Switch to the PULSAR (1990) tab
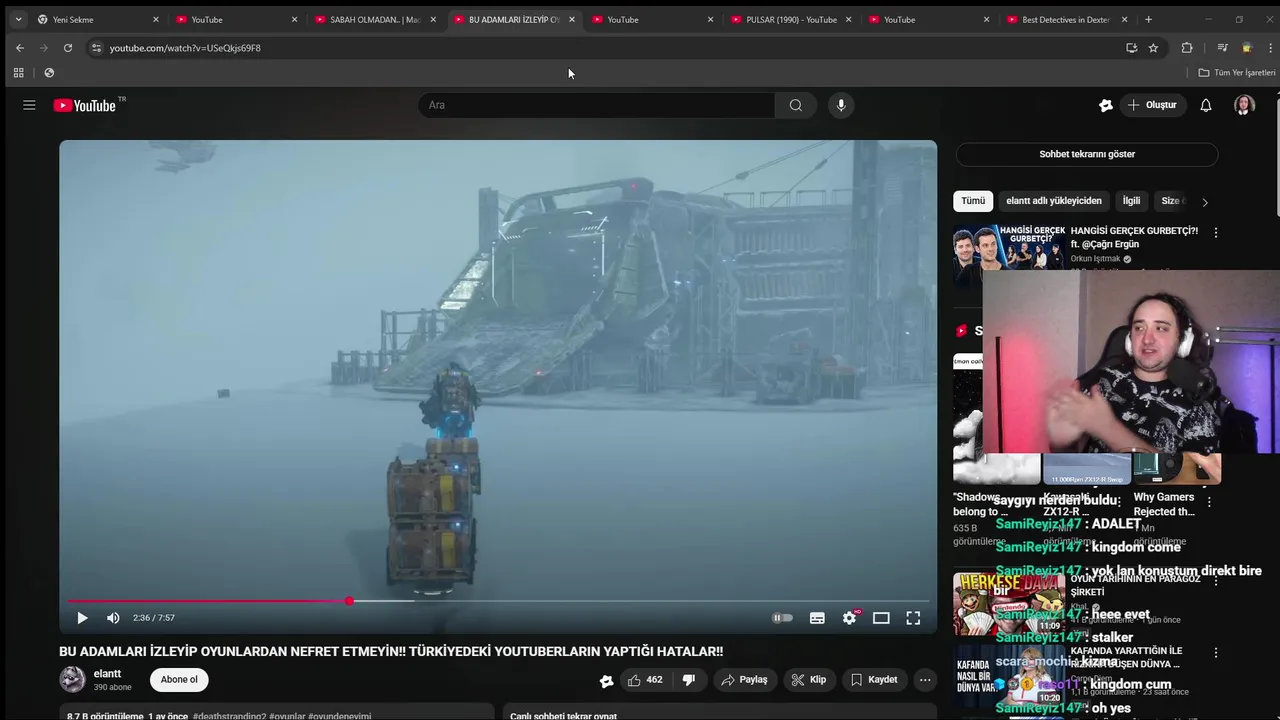The width and height of the screenshot is (1280, 720). [791, 19]
